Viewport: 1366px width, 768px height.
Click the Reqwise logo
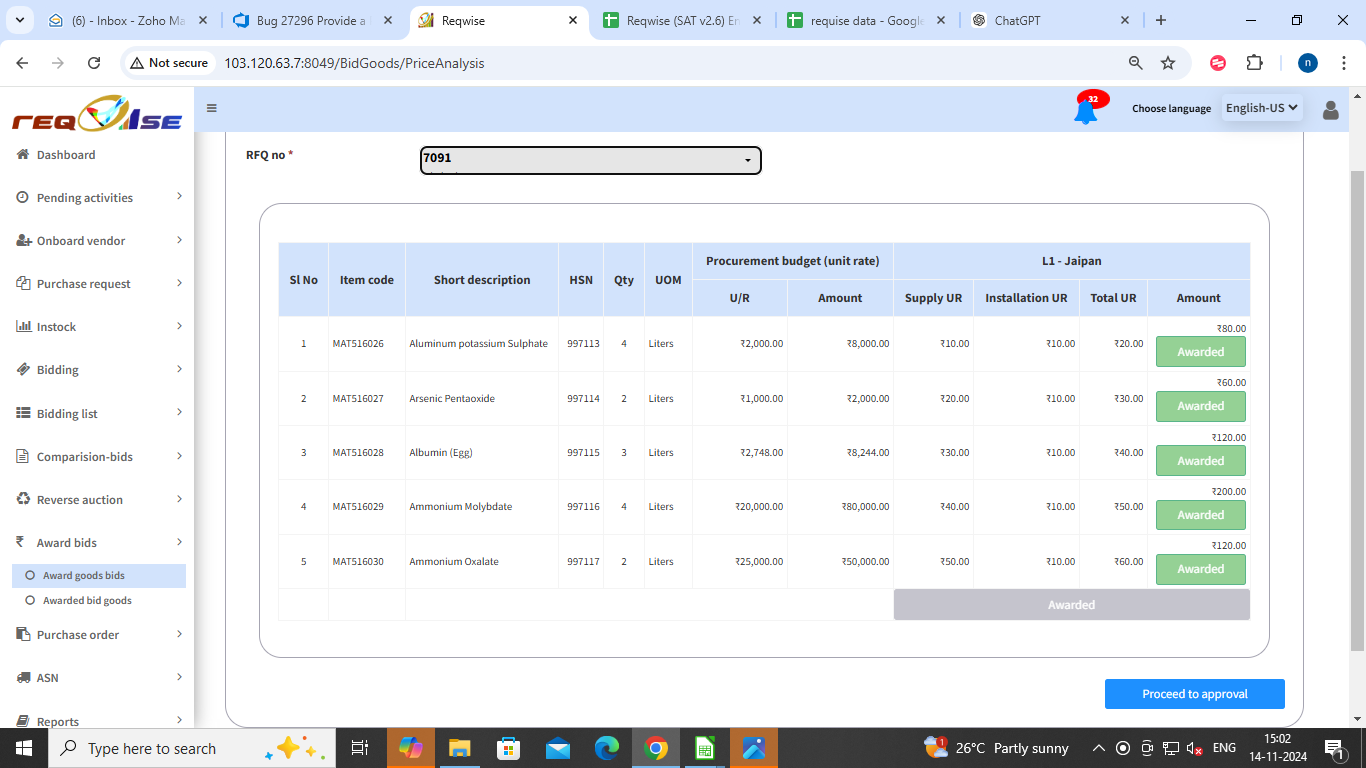tap(97, 113)
